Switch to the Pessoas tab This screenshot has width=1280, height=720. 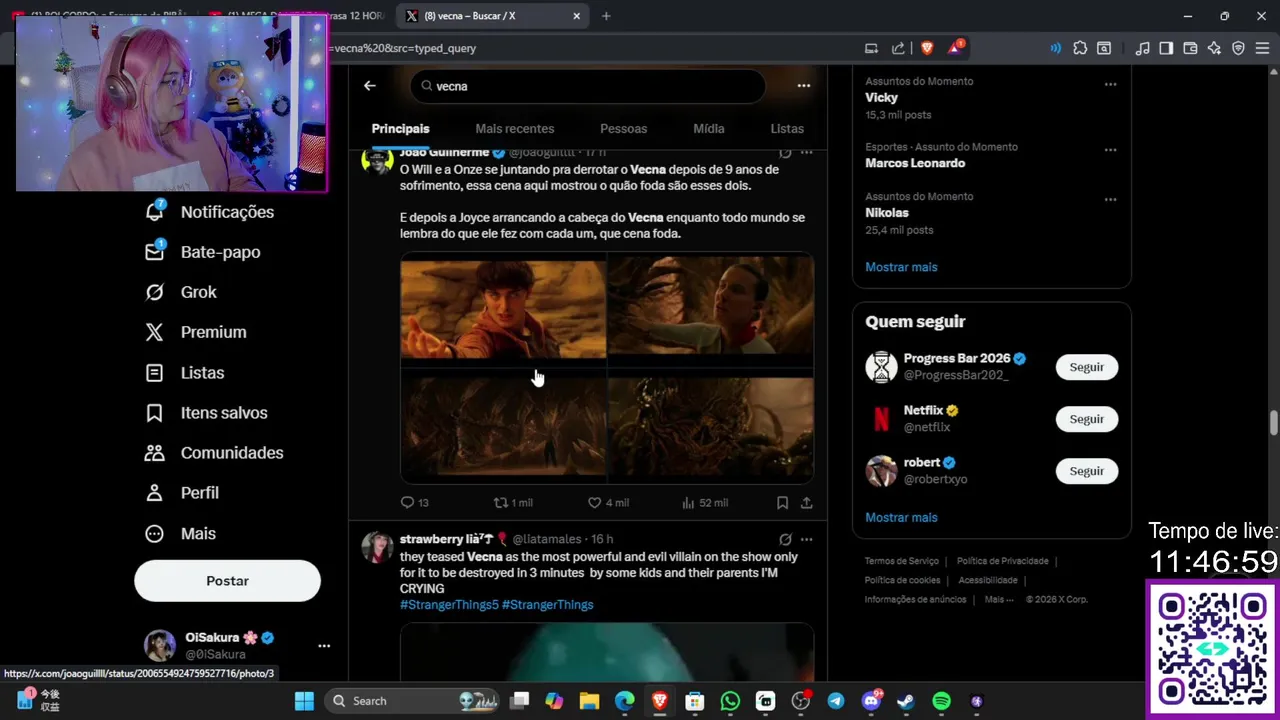(x=624, y=129)
